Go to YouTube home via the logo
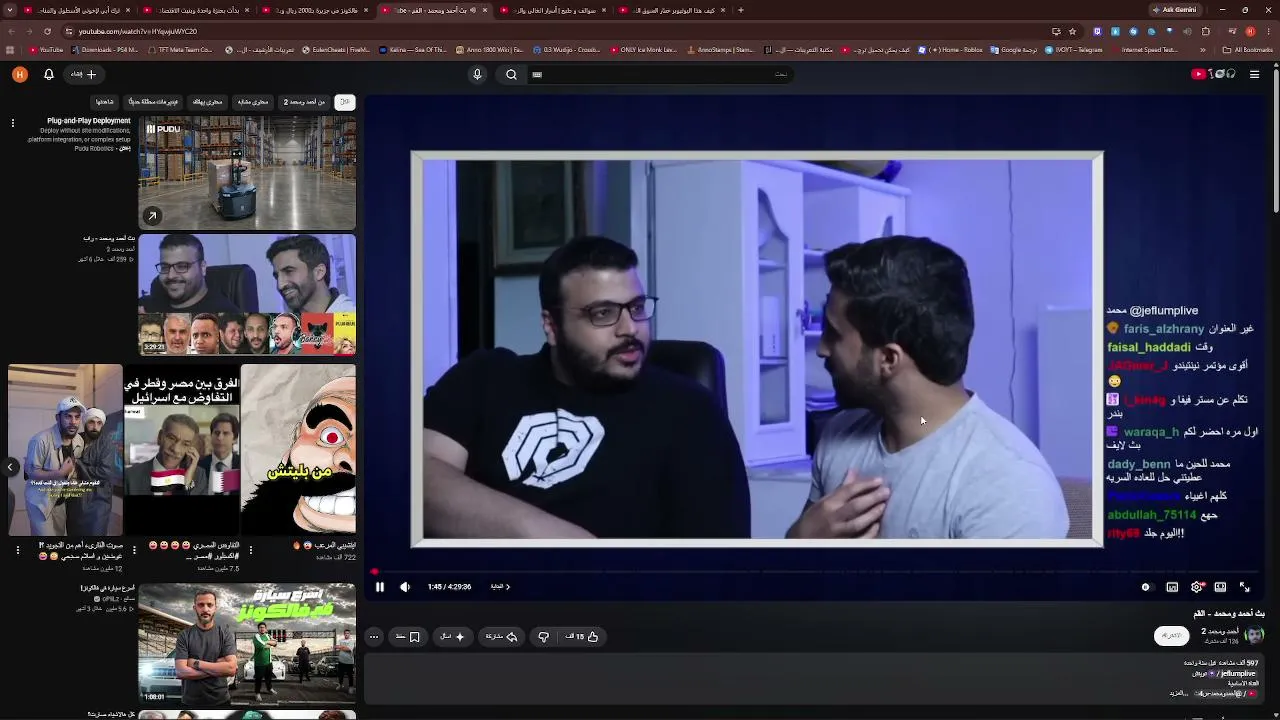This screenshot has height=720, width=1280. (x=1213, y=74)
